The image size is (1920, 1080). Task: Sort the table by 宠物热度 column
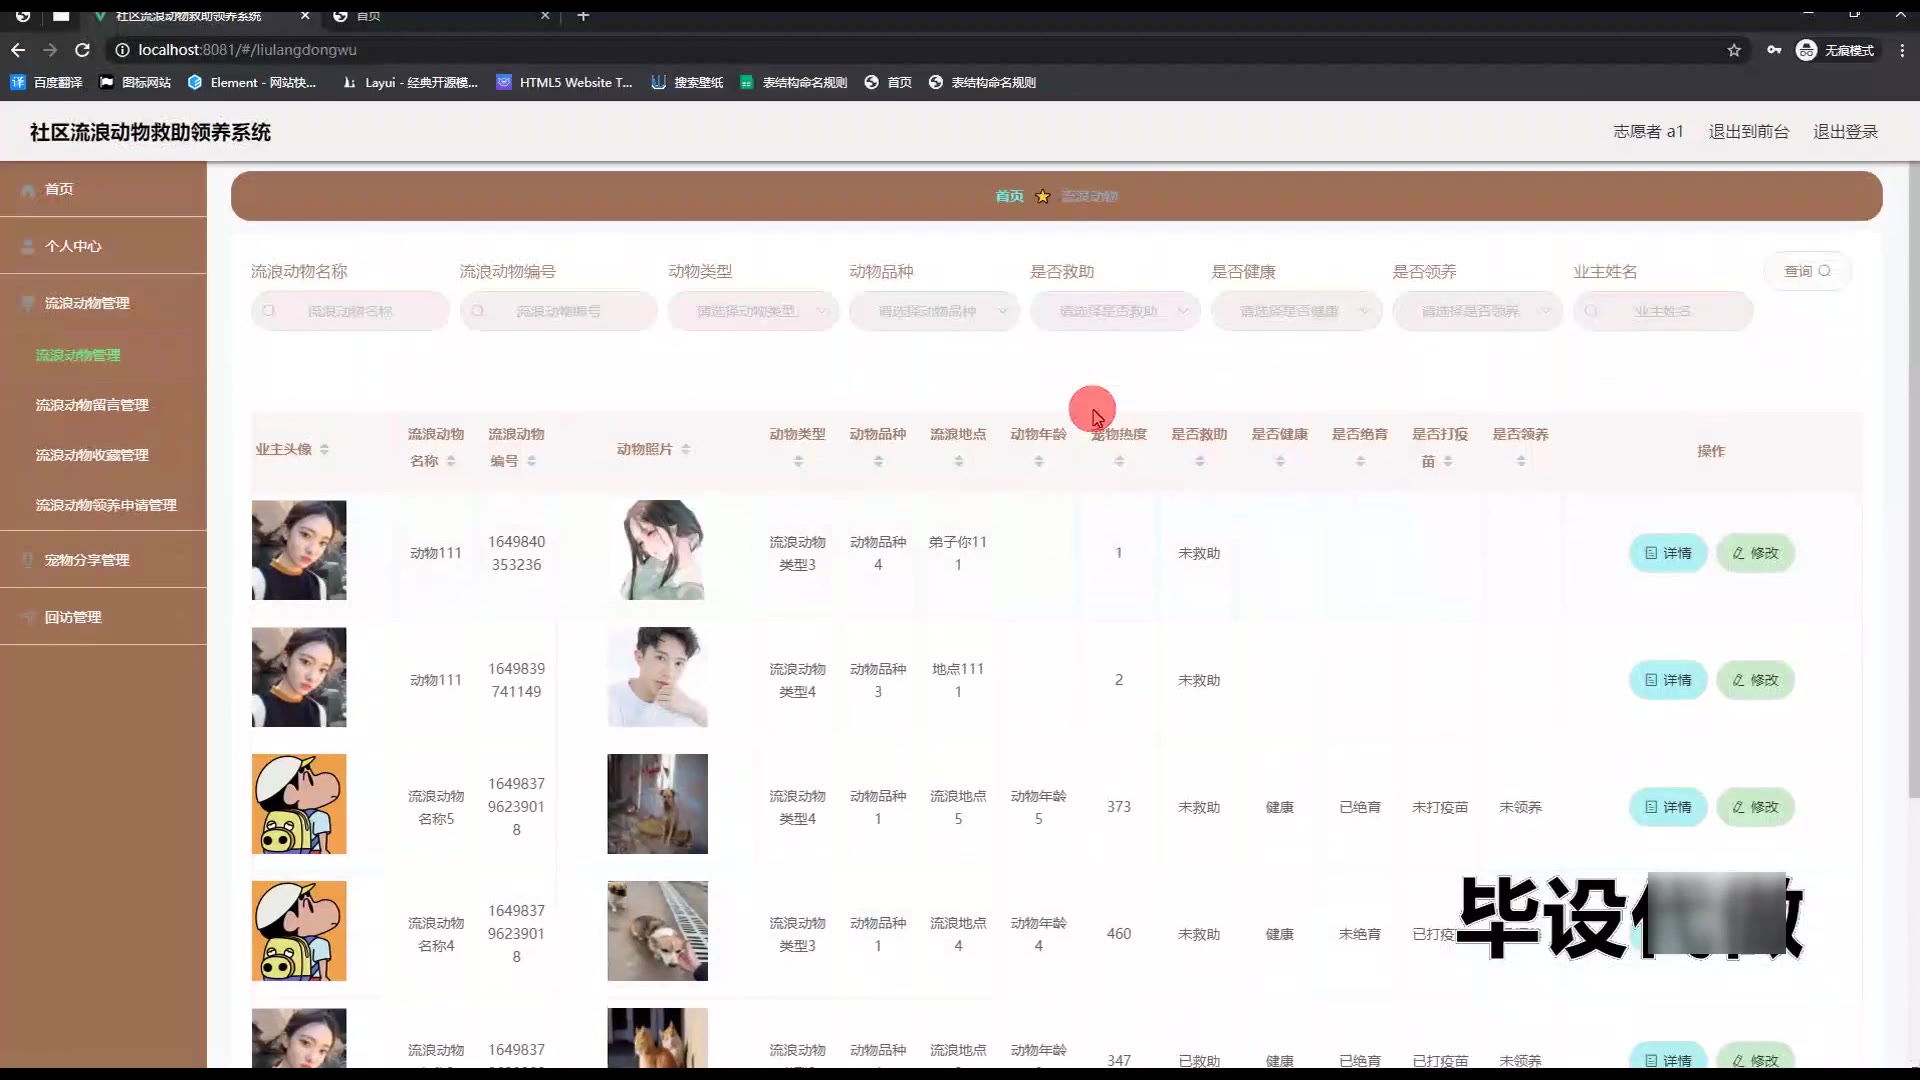[x=1119, y=461]
